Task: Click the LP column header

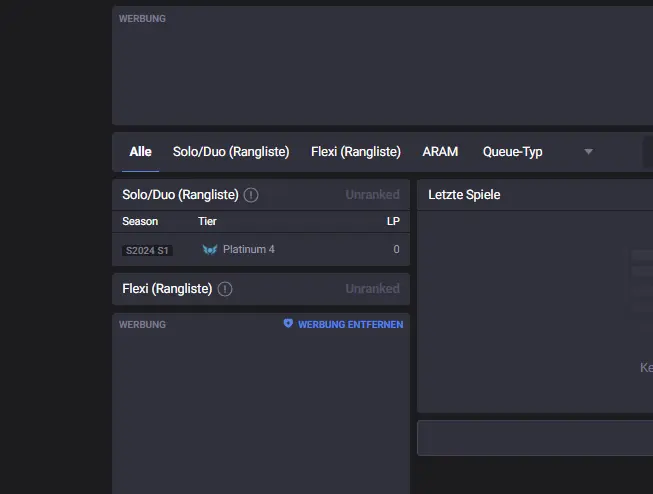Action: (393, 221)
